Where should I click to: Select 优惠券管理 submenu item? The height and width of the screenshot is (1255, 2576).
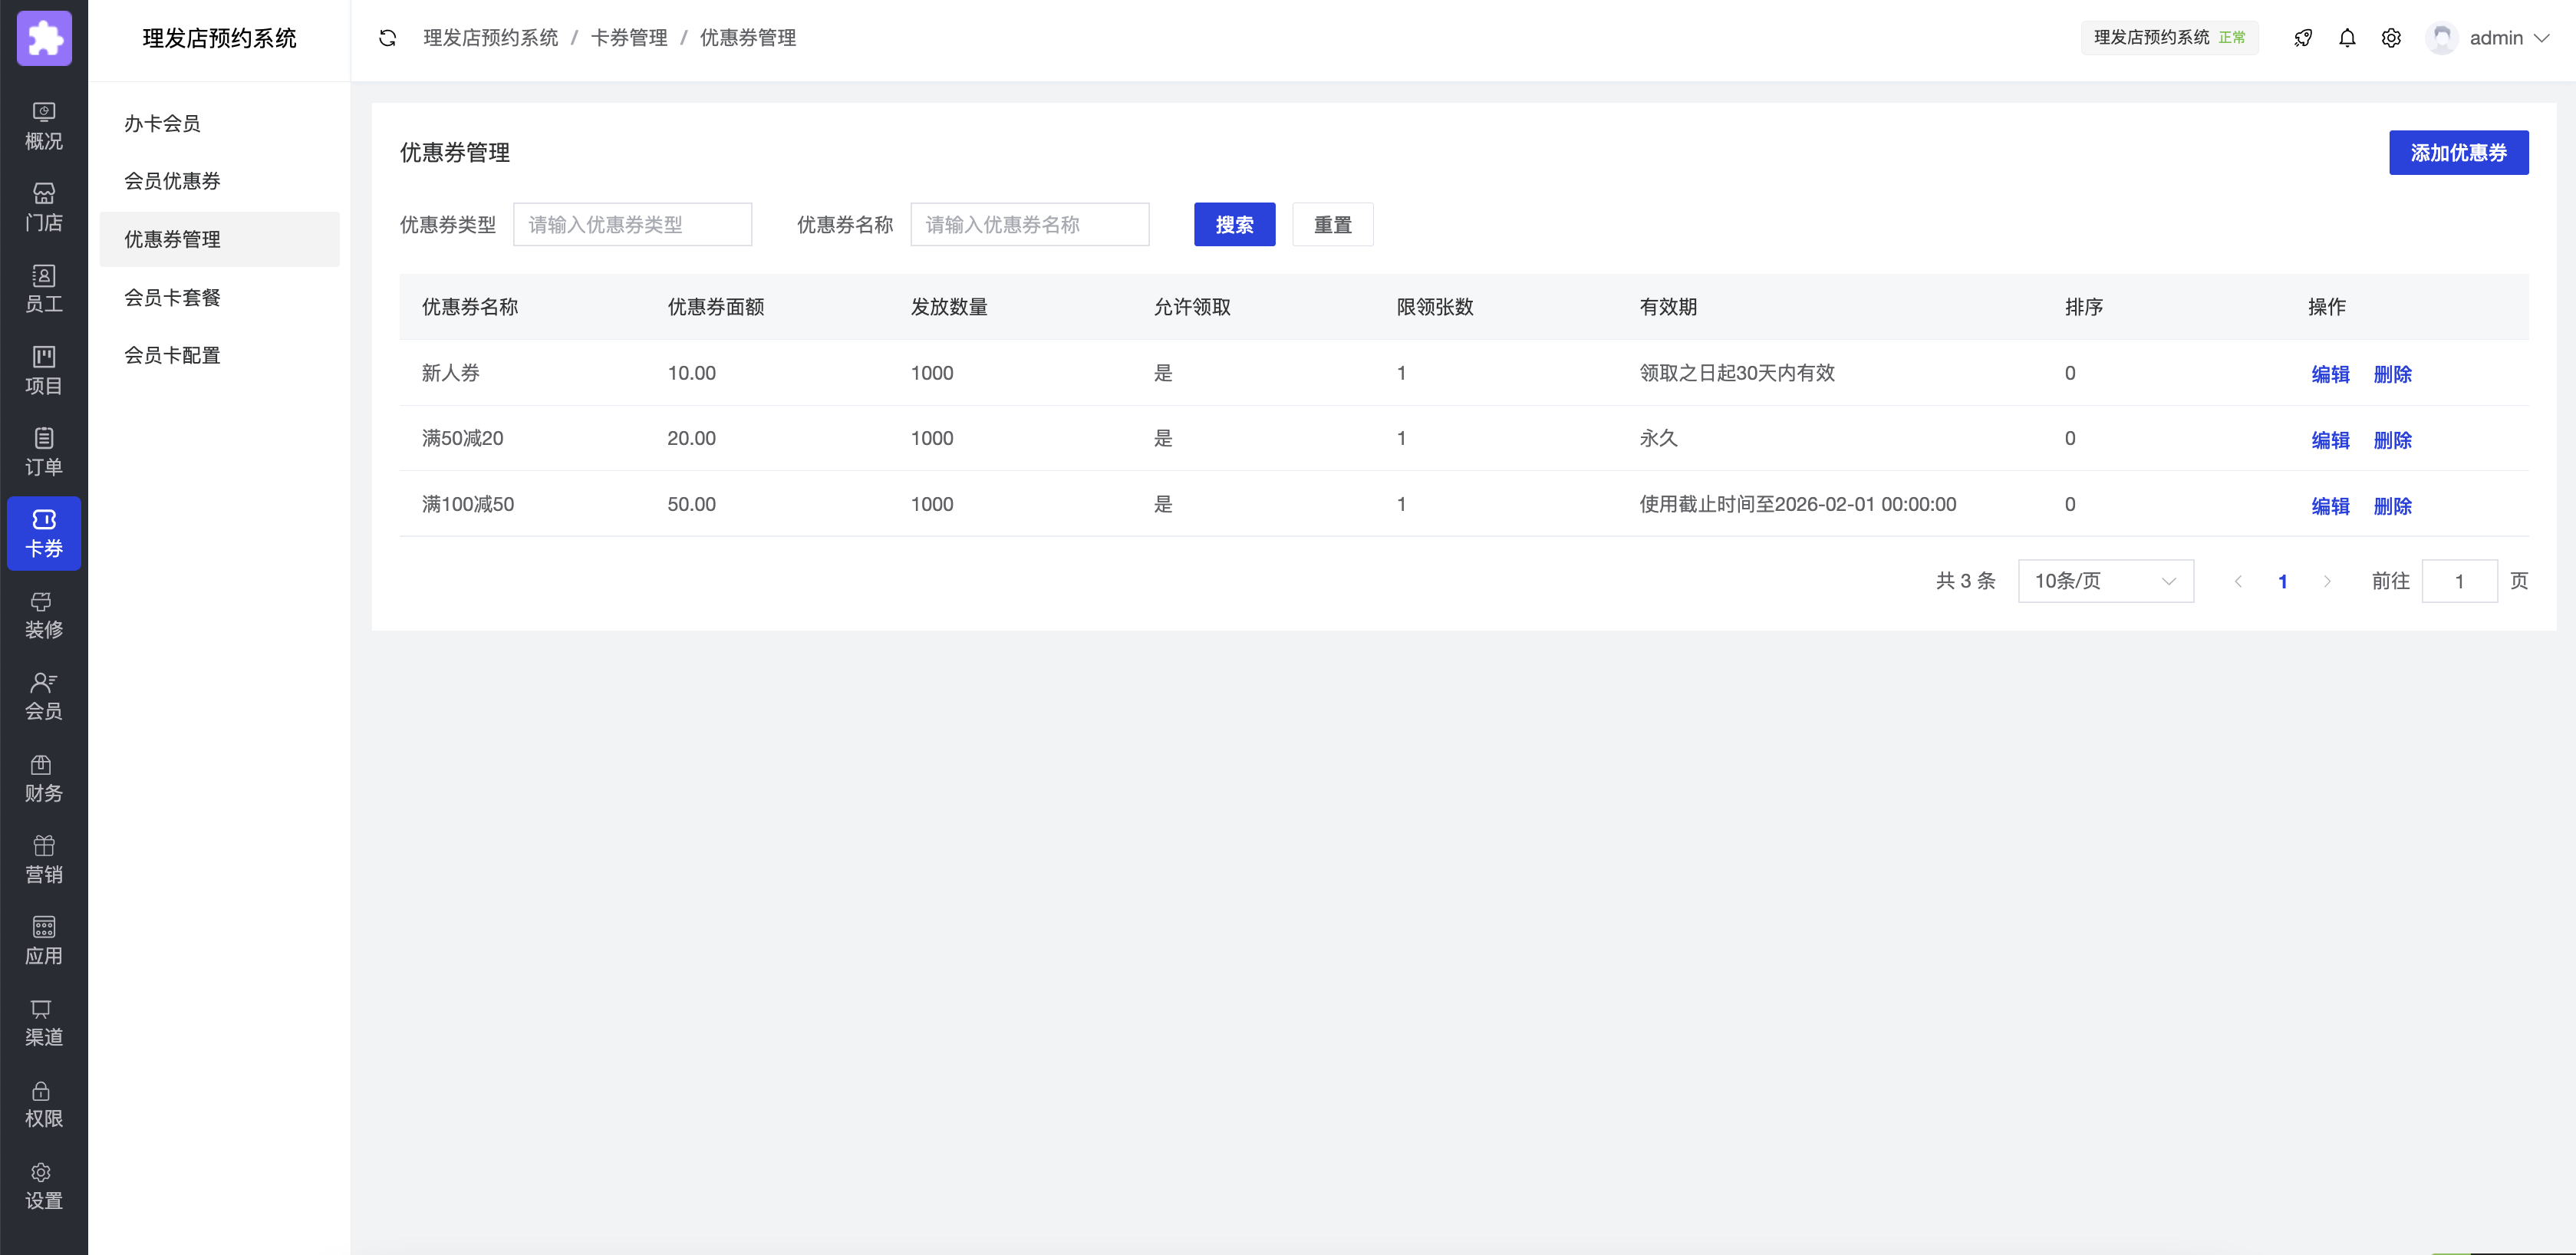tap(220, 239)
